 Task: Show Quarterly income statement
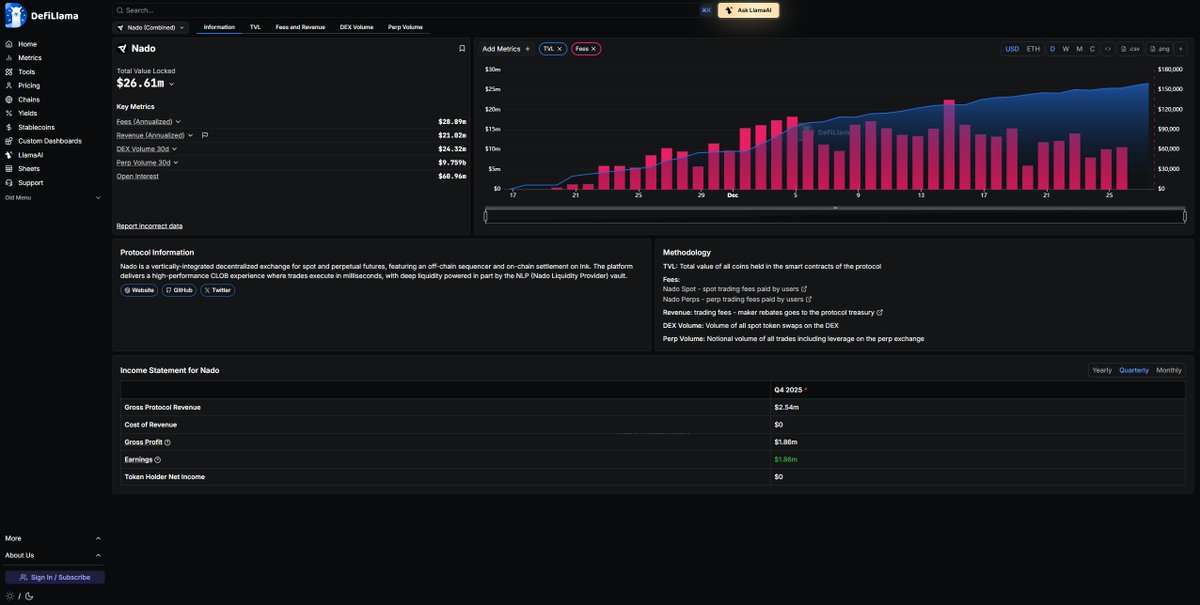tap(1134, 370)
